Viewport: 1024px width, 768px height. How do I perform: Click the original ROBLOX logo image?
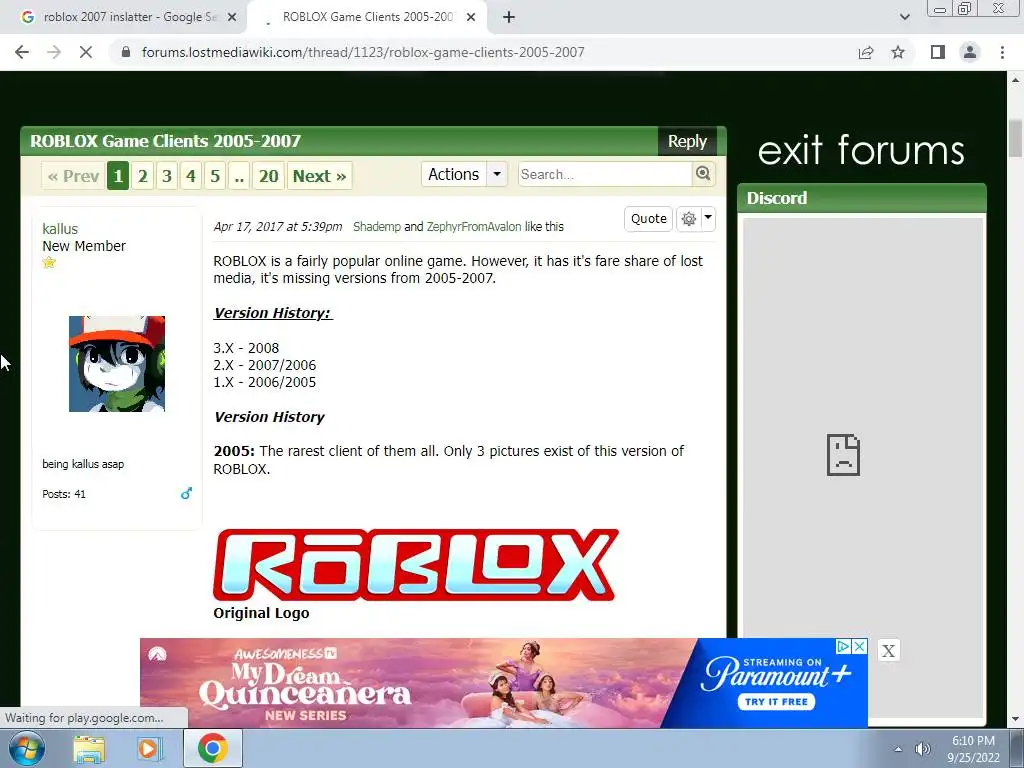tap(416, 565)
